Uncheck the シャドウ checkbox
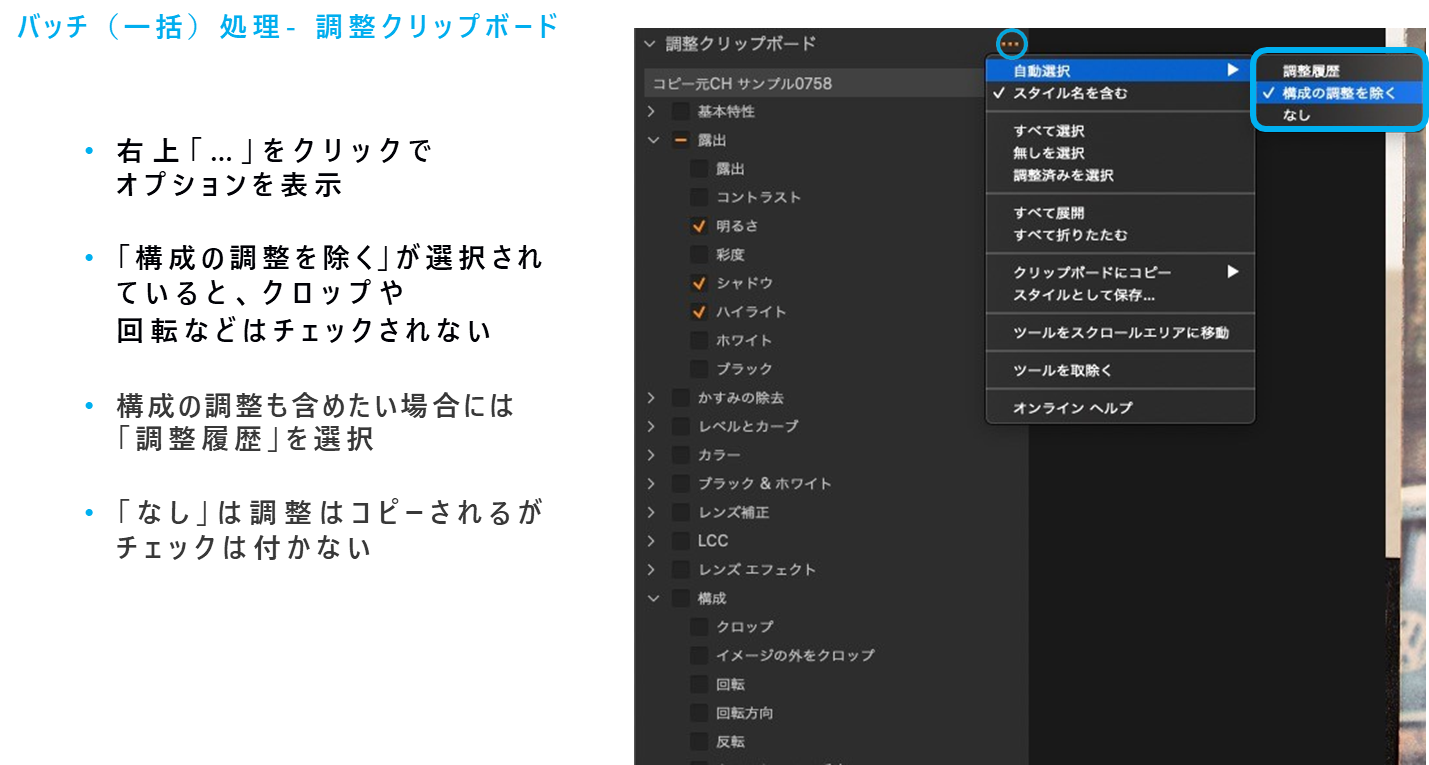Viewport: 1429px width, 765px height. (698, 283)
